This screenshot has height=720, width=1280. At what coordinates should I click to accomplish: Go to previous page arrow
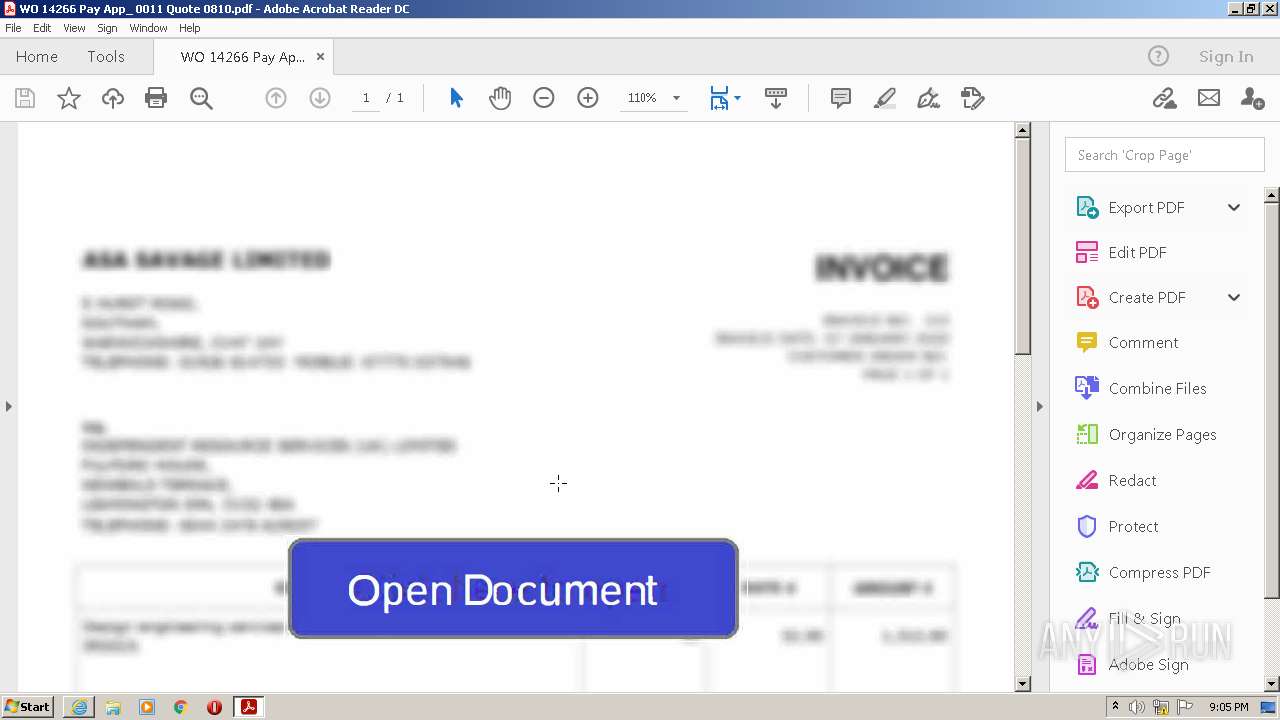[276, 98]
